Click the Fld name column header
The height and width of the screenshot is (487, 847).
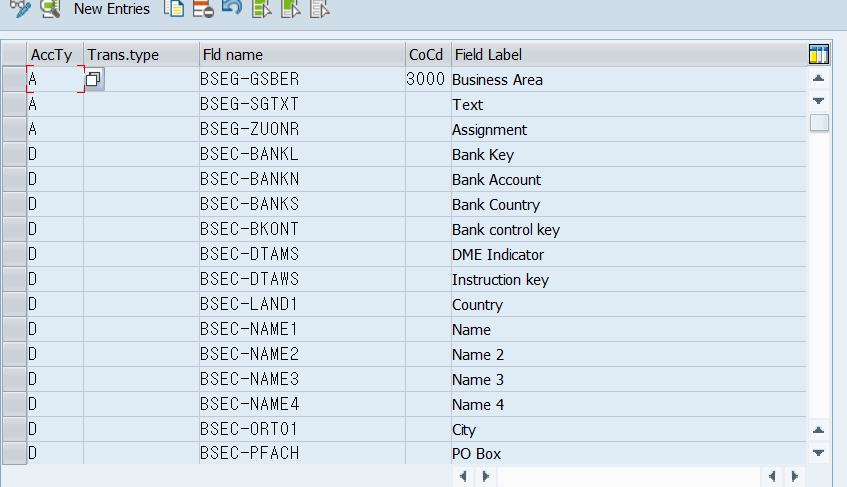pyautogui.click(x=302, y=55)
